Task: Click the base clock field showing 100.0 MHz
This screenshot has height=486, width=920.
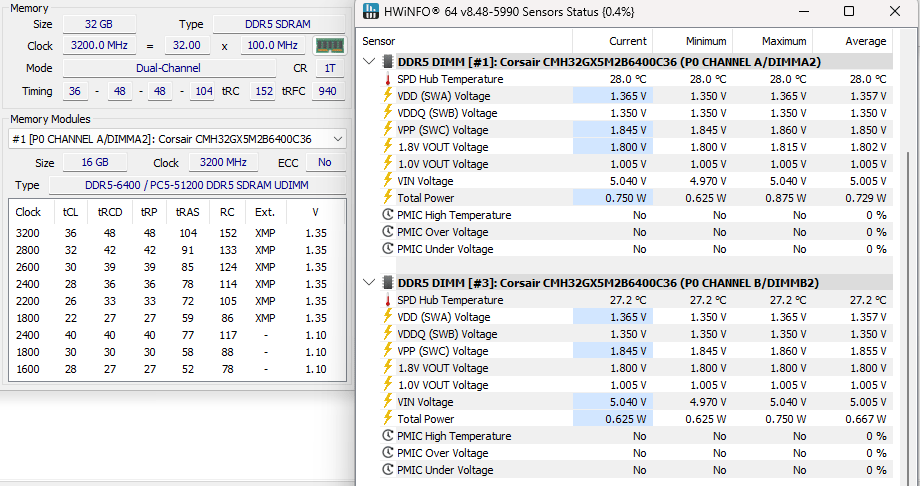Action: pos(272,45)
